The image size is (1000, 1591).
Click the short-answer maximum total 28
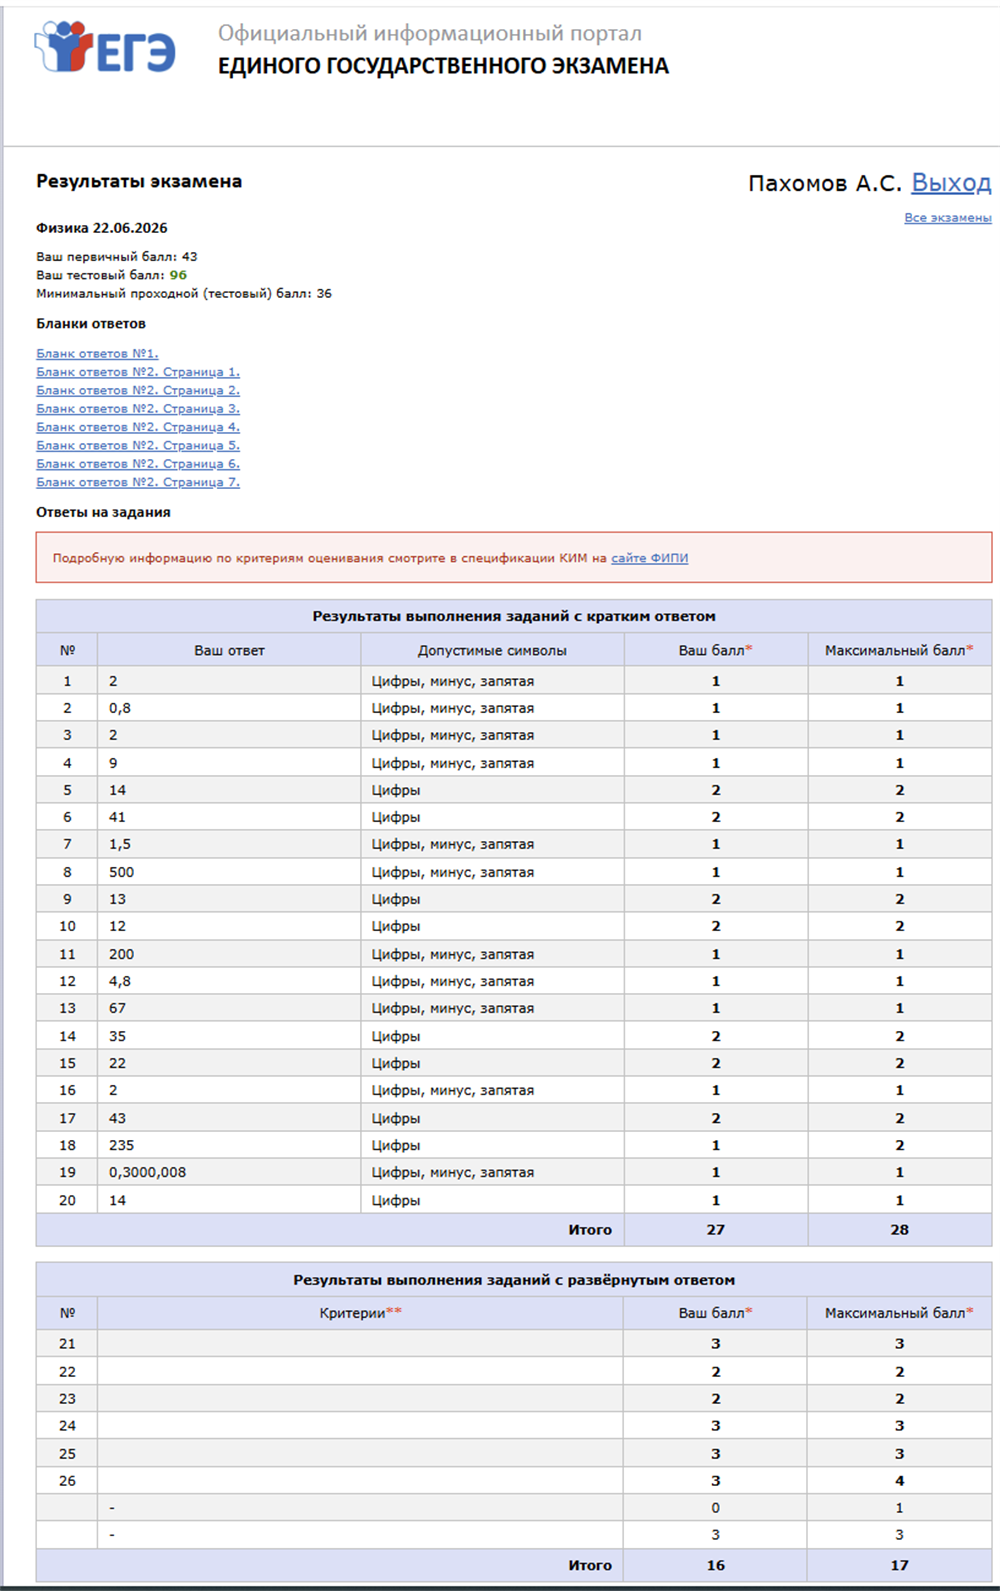(900, 1230)
